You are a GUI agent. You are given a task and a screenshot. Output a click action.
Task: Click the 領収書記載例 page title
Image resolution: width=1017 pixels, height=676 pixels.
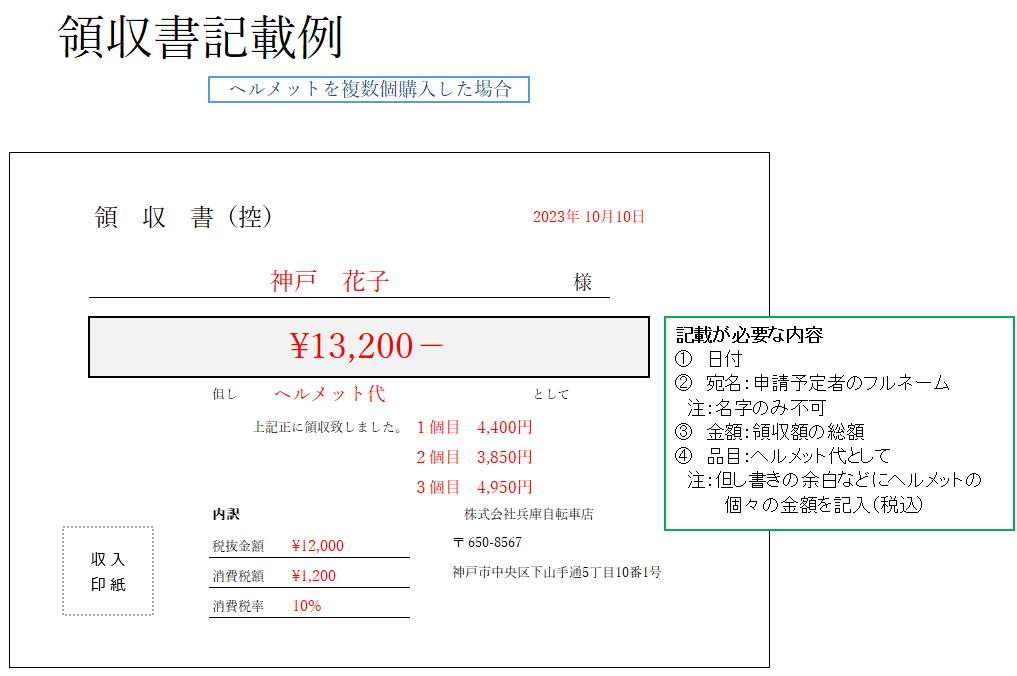click(200, 38)
